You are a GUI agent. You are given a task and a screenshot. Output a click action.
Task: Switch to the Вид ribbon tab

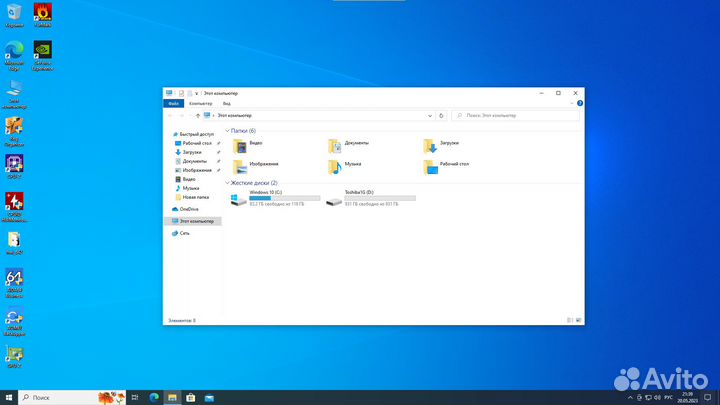tap(227, 103)
